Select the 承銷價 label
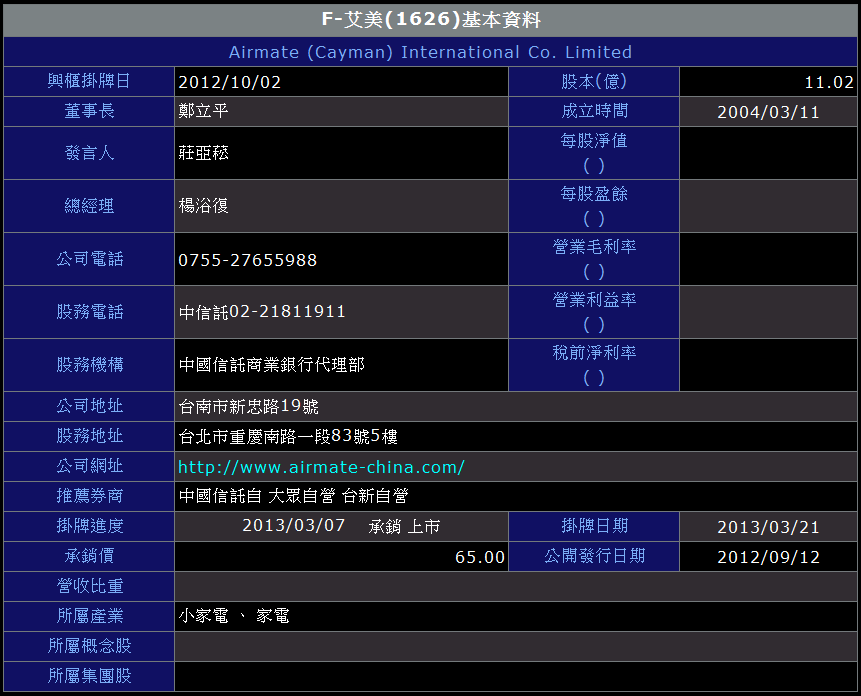Image resolution: width=861 pixels, height=696 pixels. pyautogui.click(x=89, y=555)
